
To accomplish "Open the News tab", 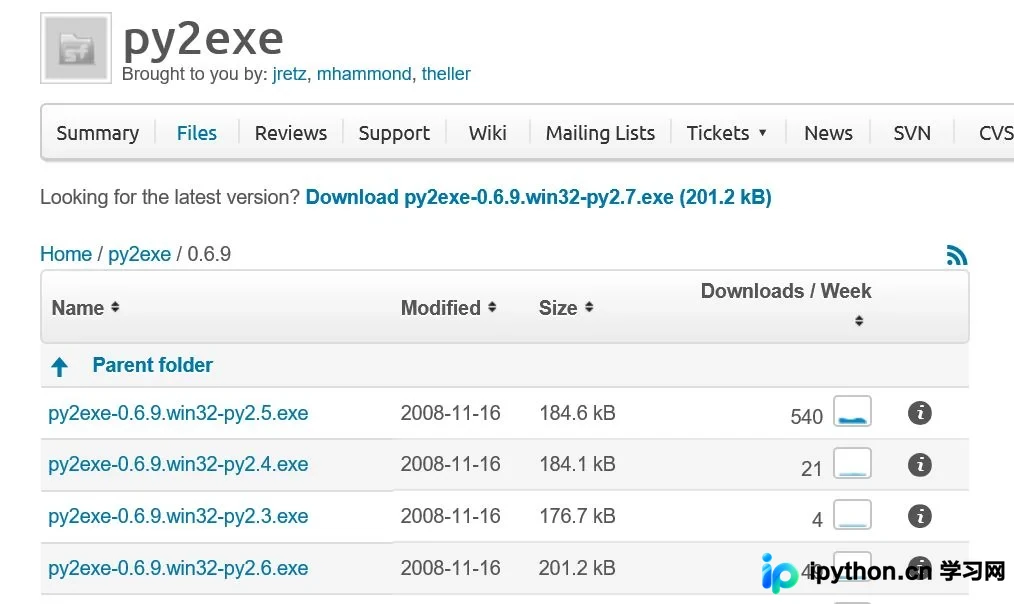I will 828,133.
